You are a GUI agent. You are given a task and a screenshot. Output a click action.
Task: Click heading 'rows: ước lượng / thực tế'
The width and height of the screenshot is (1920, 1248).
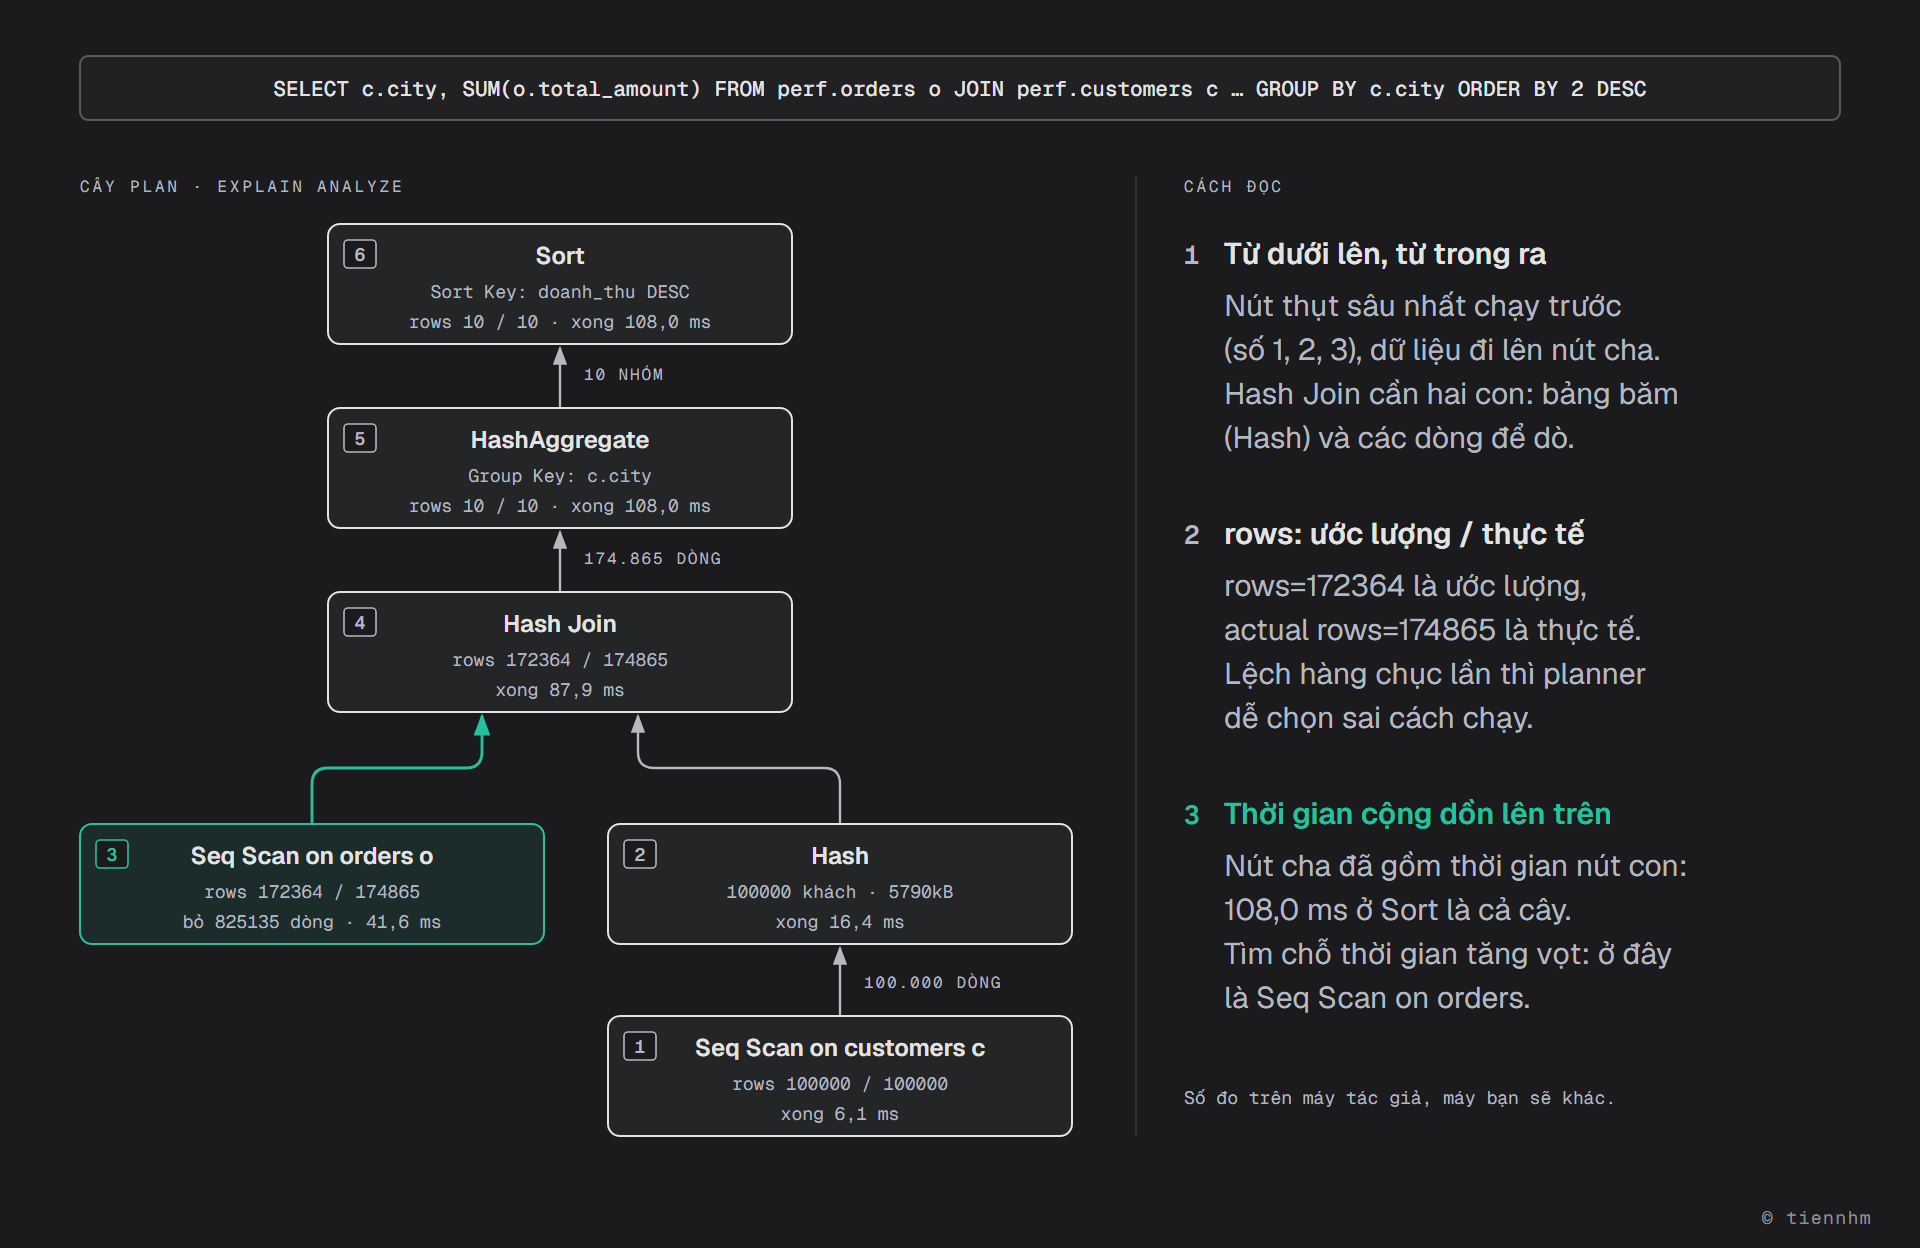[1403, 534]
